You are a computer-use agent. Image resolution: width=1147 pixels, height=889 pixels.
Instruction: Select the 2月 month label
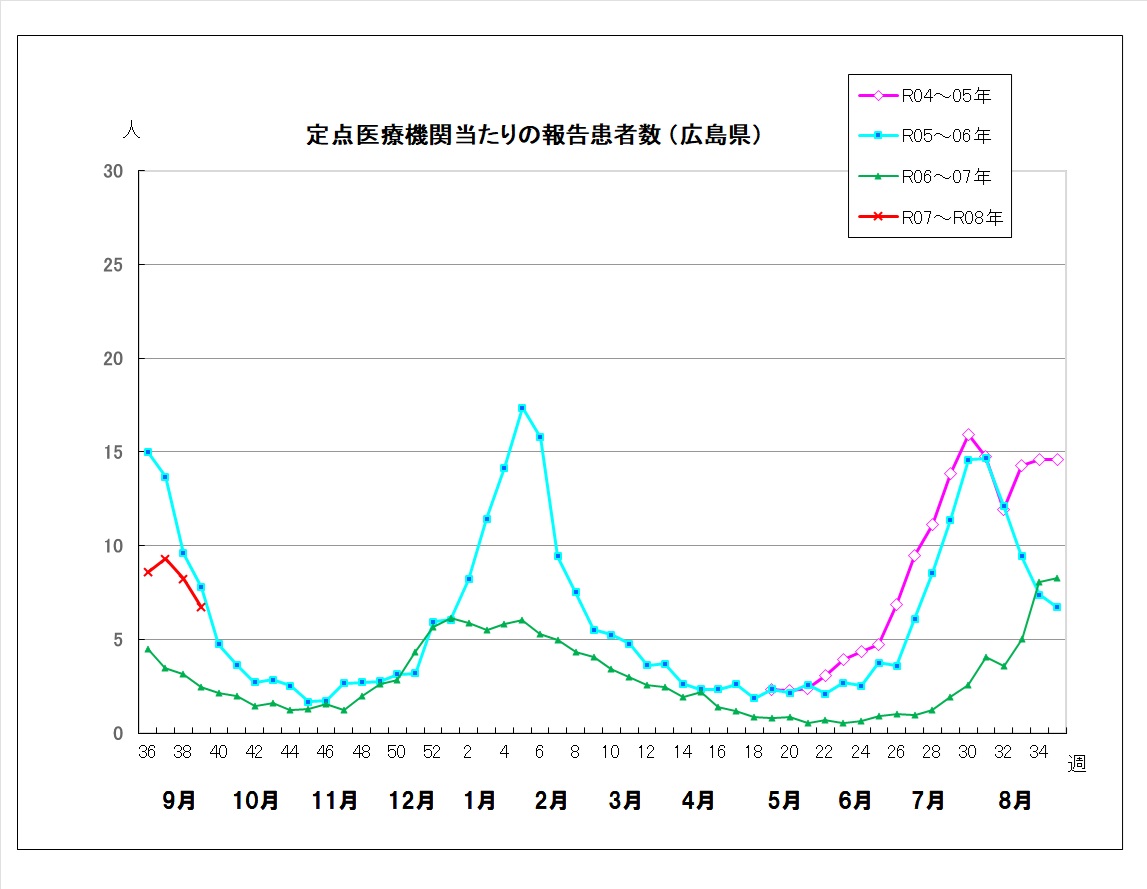pos(551,801)
